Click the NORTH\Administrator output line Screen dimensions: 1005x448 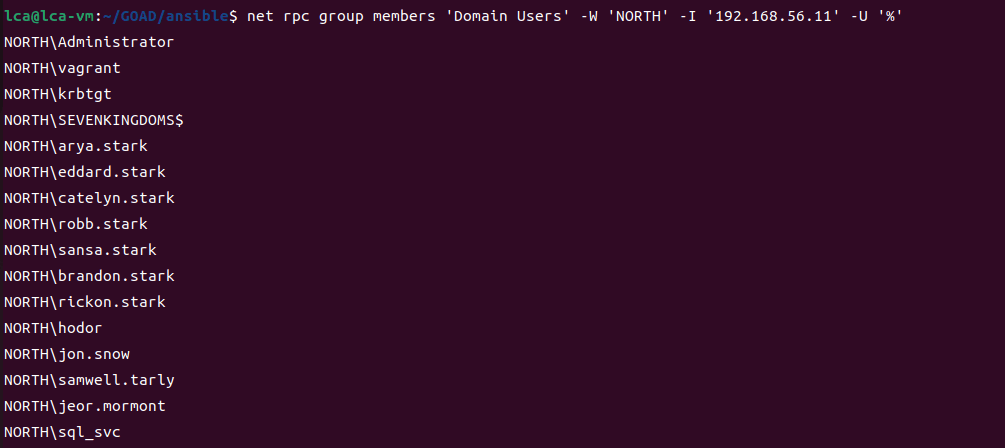(x=89, y=42)
